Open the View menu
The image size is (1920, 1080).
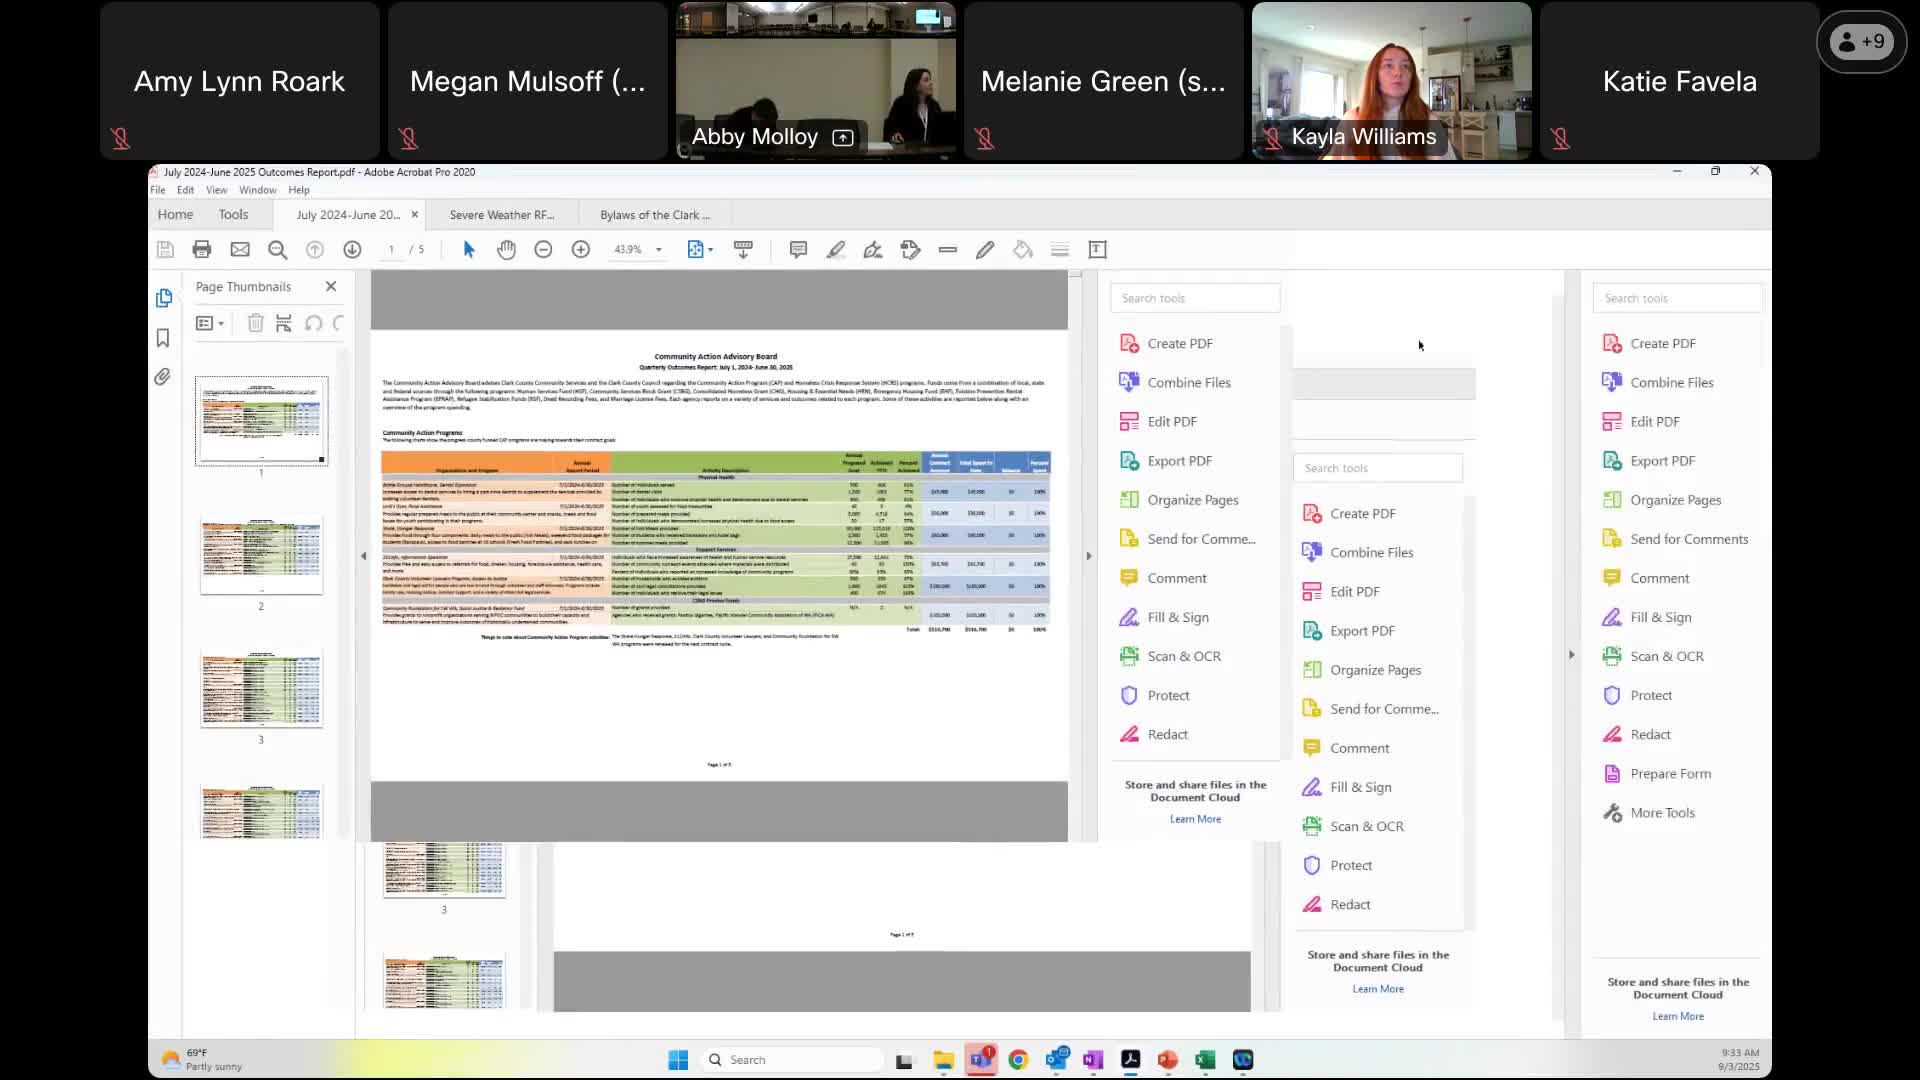tap(216, 190)
